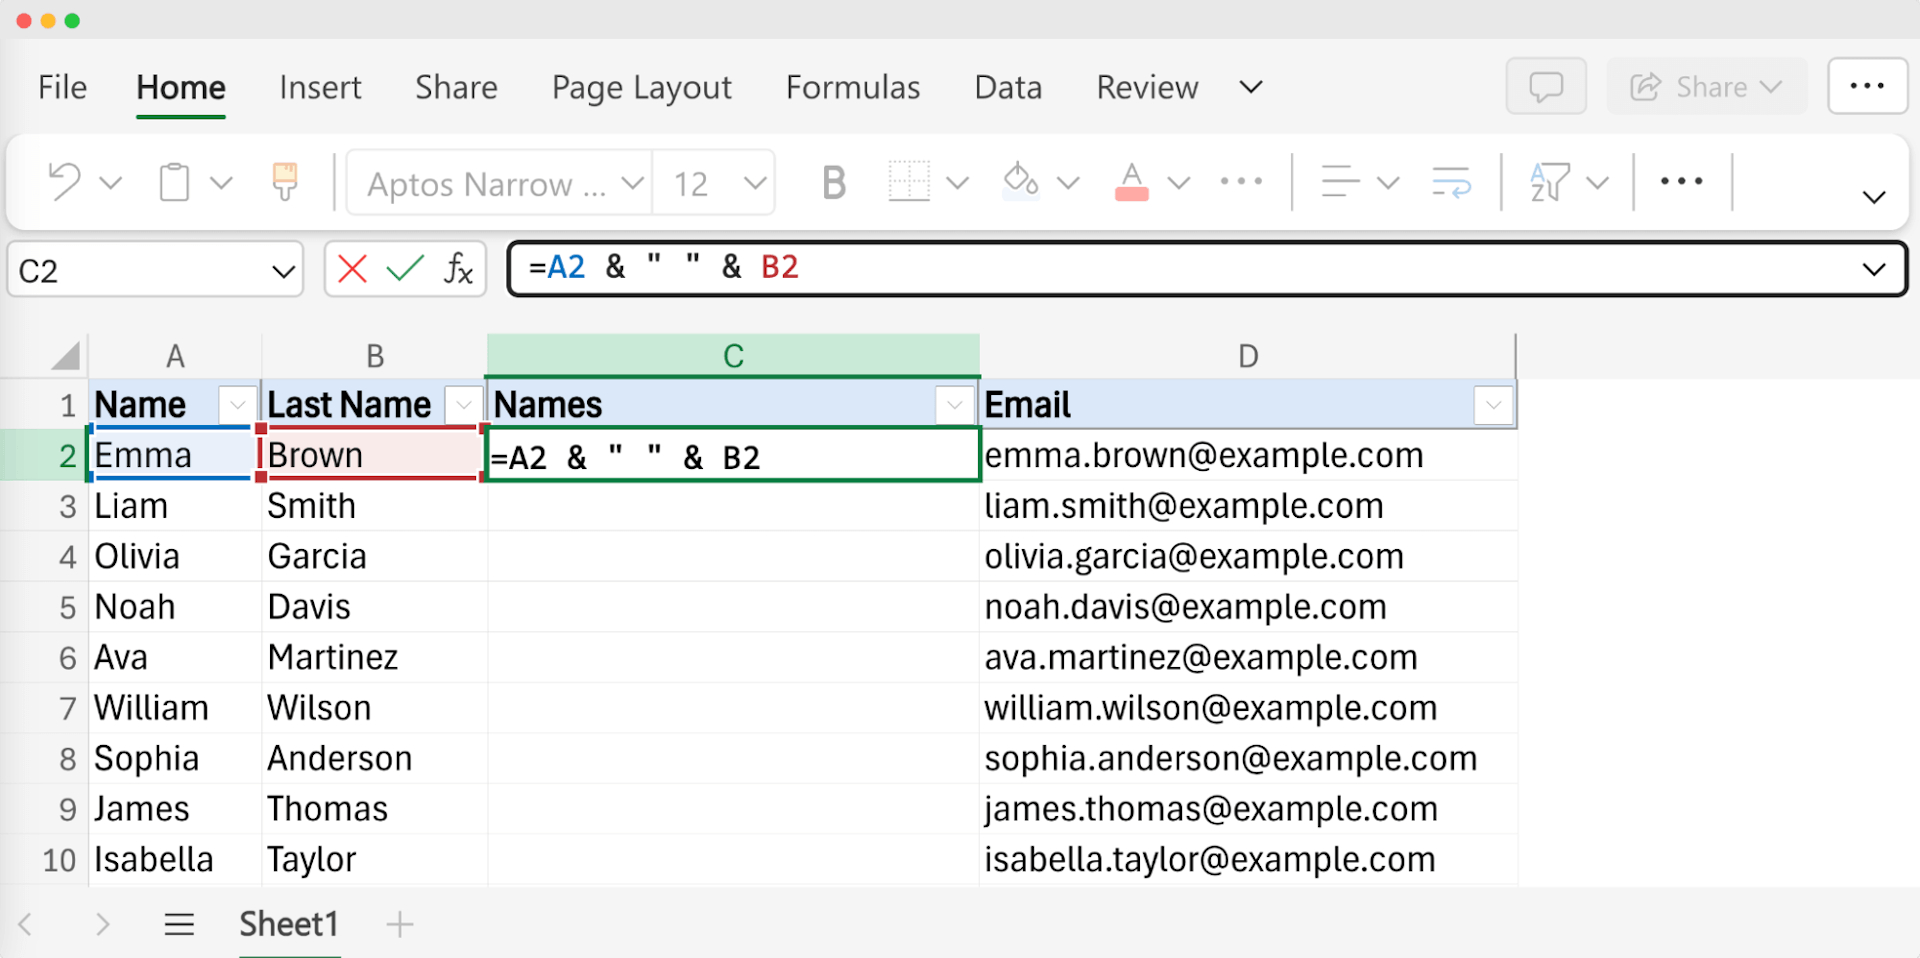Confirm the formula with the green checkmark
This screenshot has height=958, width=1920.
pyautogui.click(x=403, y=268)
